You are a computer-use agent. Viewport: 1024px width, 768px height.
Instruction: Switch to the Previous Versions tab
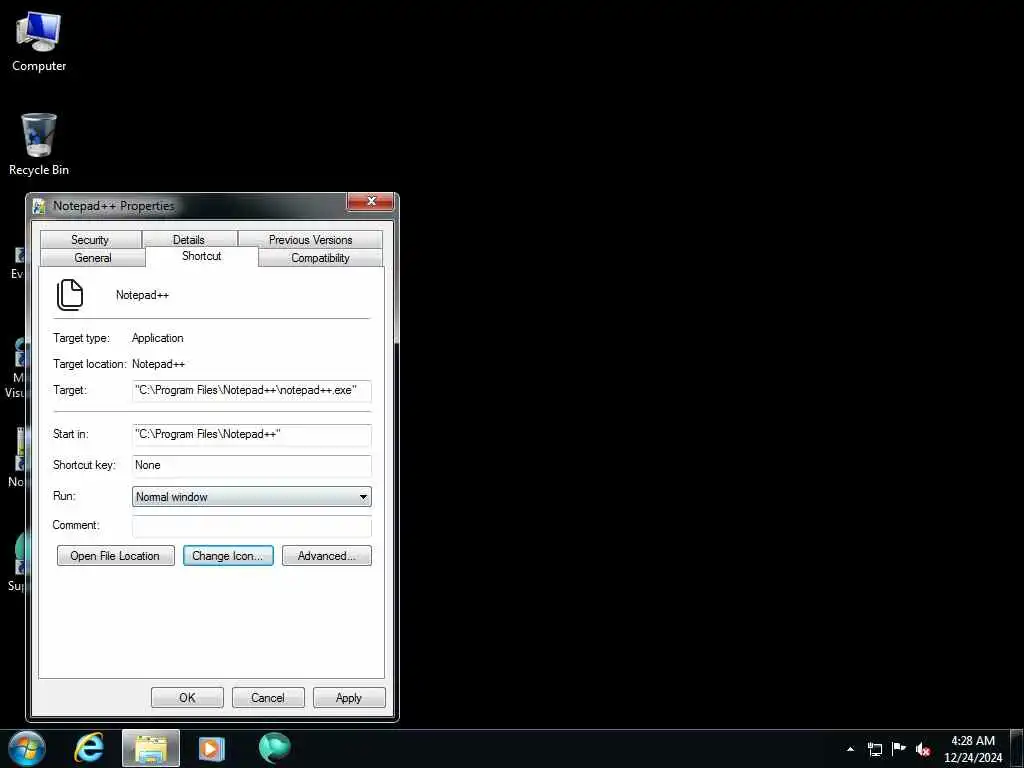310,240
